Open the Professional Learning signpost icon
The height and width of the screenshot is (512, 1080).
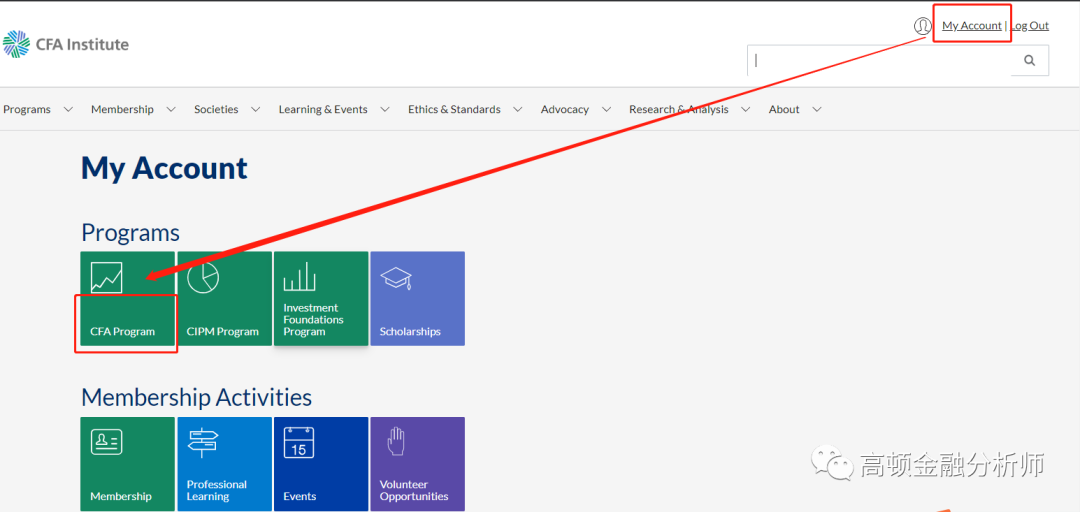coord(203,443)
